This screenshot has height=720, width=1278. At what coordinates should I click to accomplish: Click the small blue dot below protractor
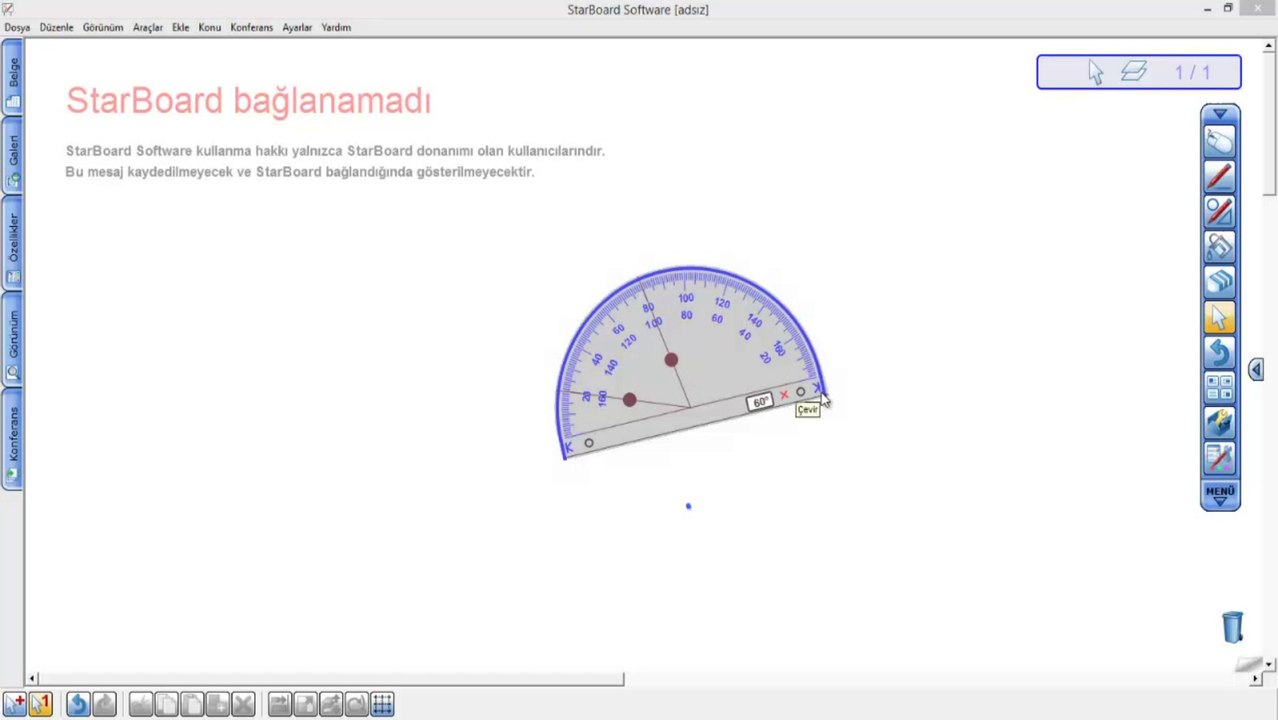(688, 506)
